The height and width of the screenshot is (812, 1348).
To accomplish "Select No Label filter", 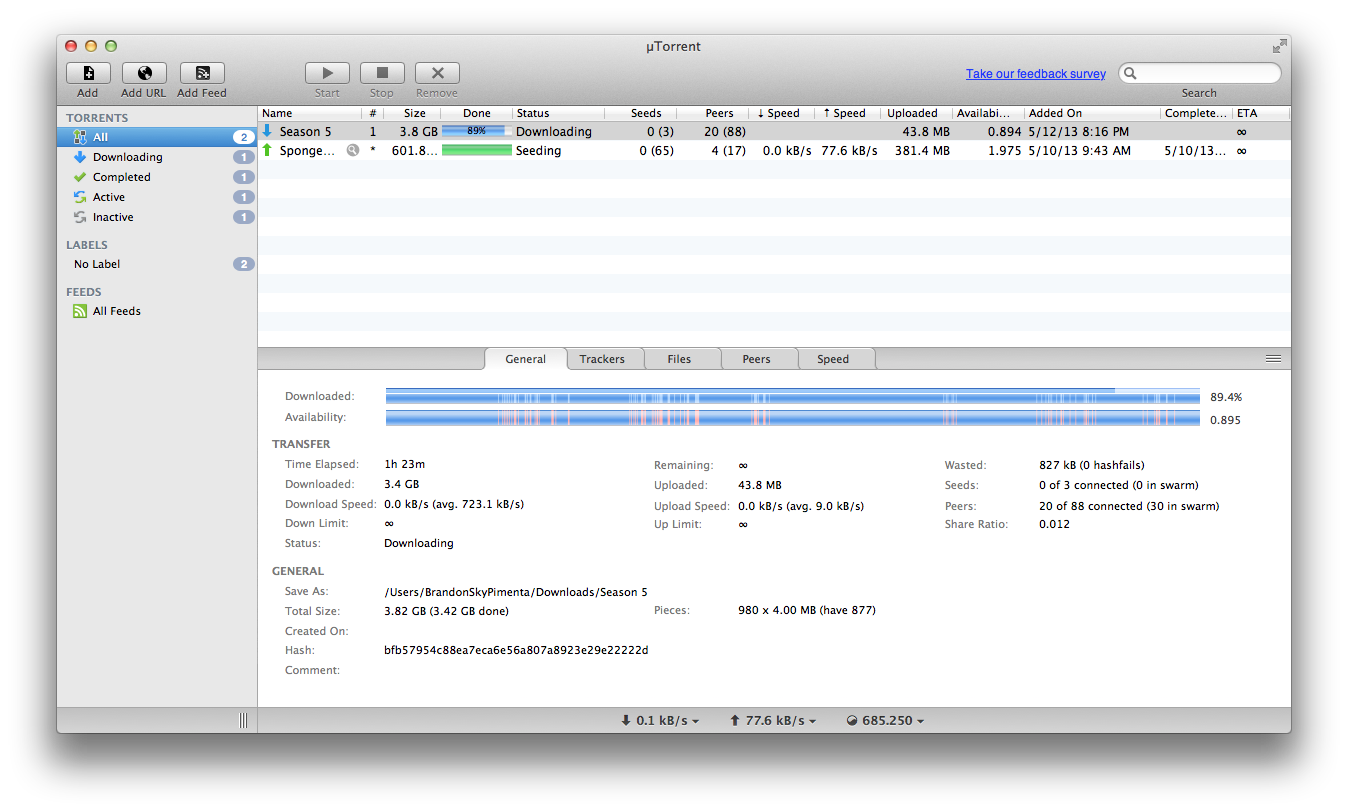I will point(157,264).
